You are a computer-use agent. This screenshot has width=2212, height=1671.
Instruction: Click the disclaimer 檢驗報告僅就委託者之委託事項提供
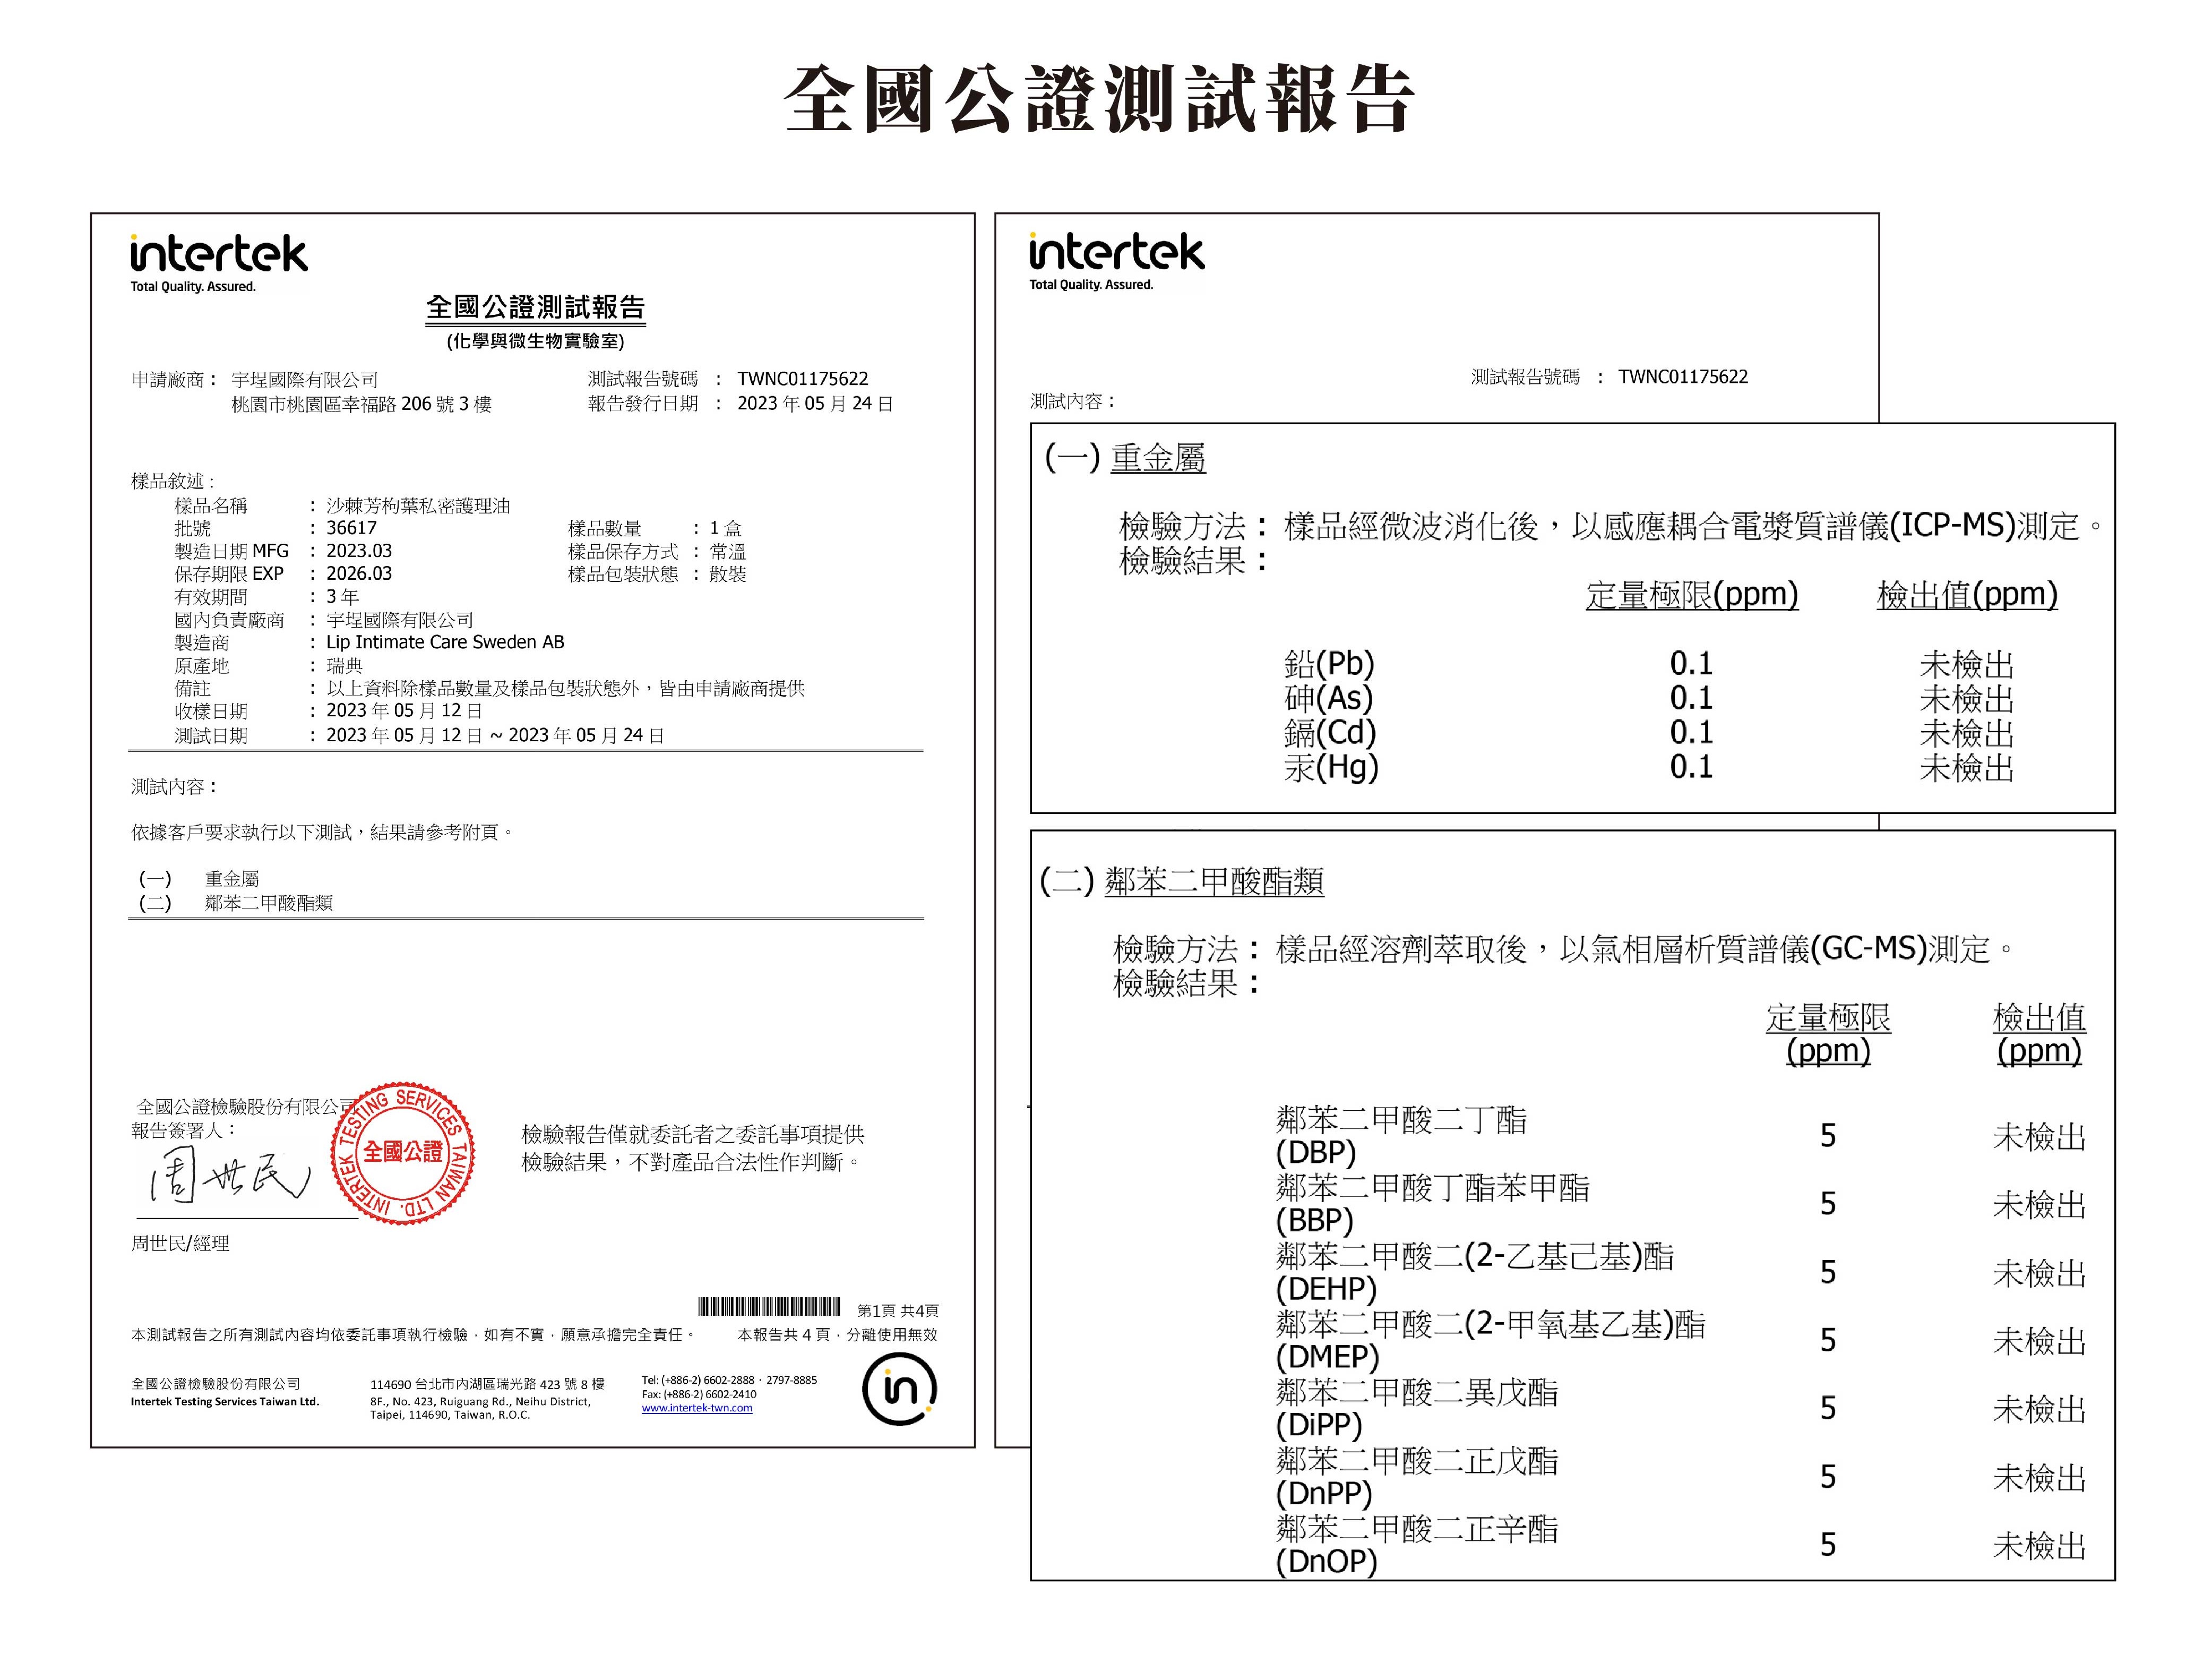click(692, 1134)
